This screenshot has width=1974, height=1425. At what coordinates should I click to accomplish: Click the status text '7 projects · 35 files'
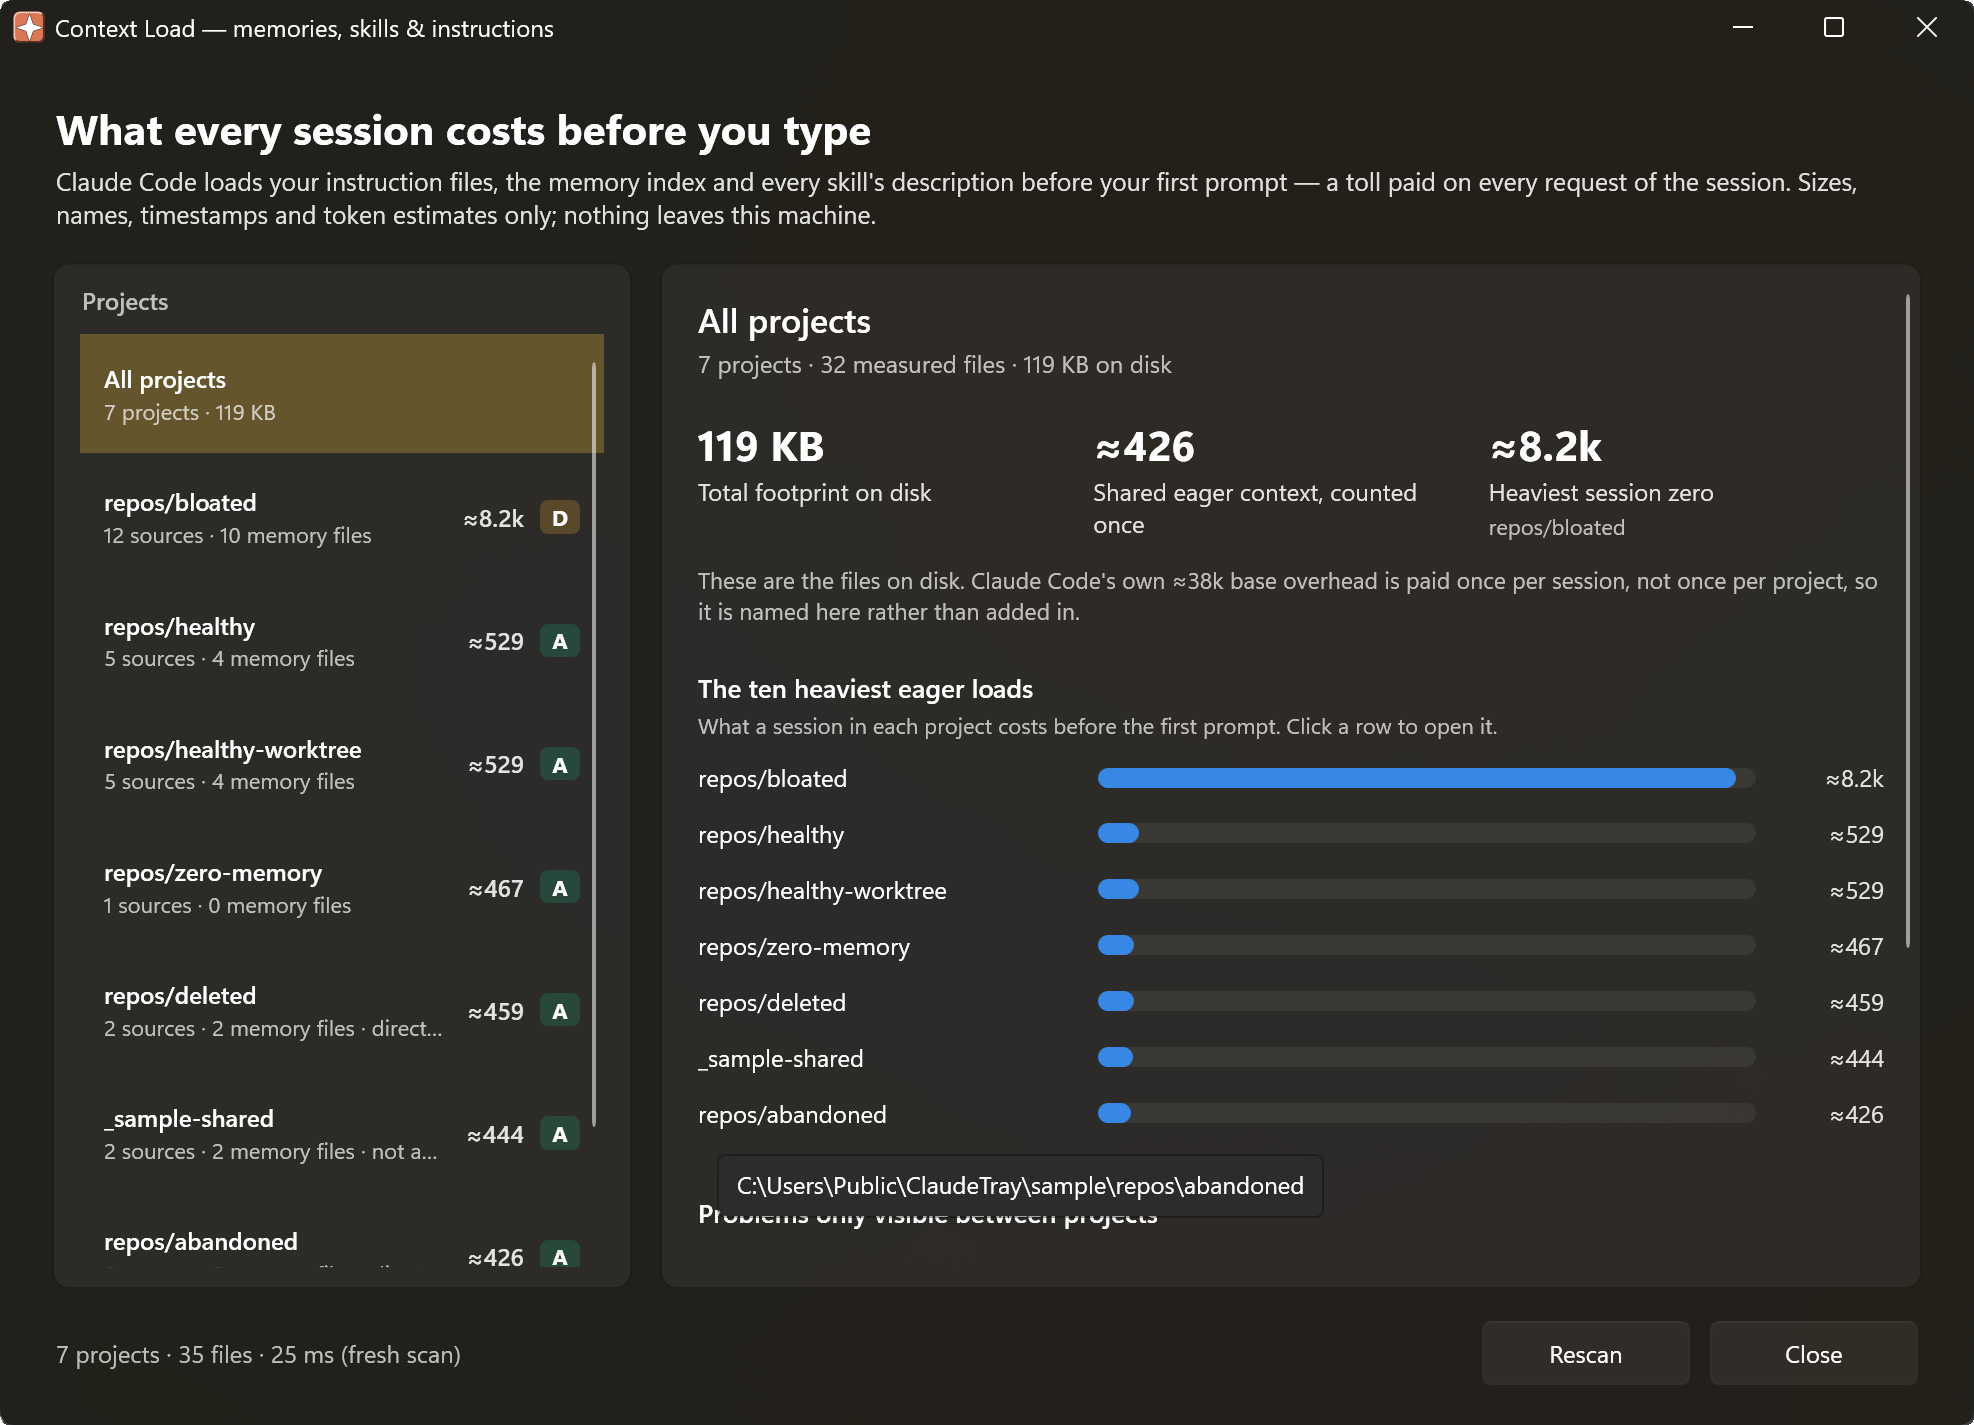[x=154, y=1355]
